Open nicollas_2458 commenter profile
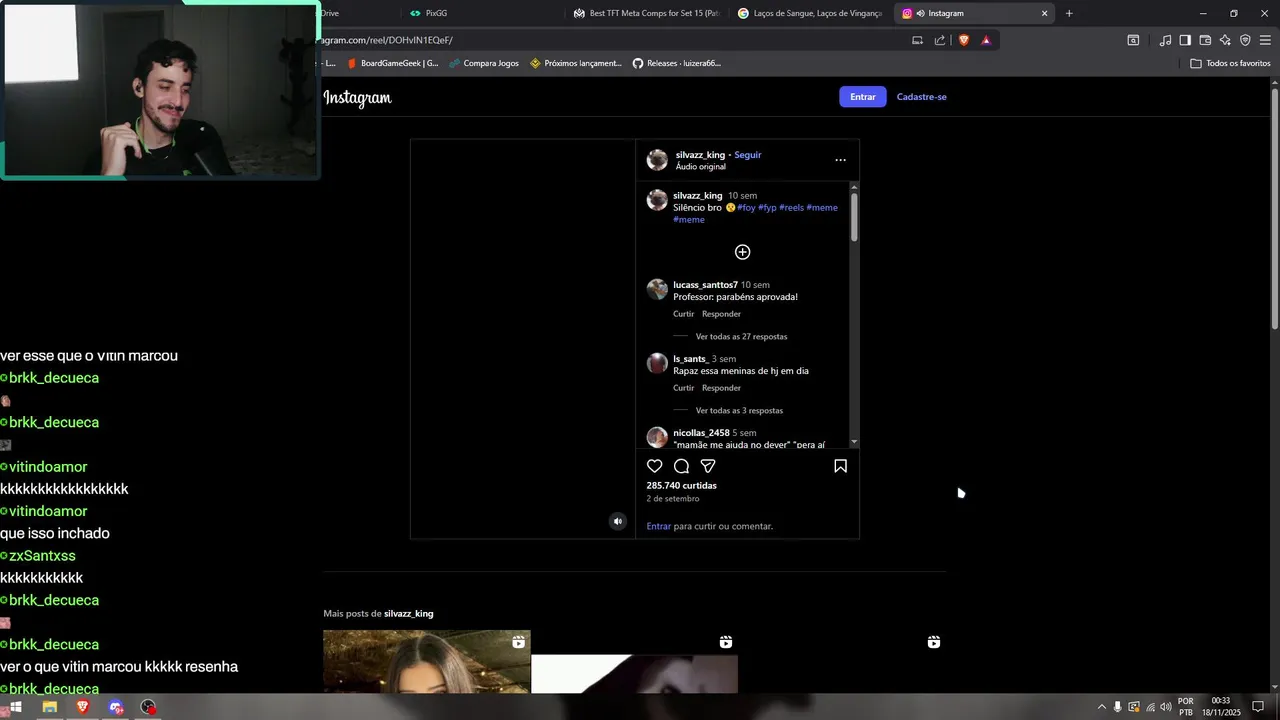The width and height of the screenshot is (1280, 720). pos(701,433)
